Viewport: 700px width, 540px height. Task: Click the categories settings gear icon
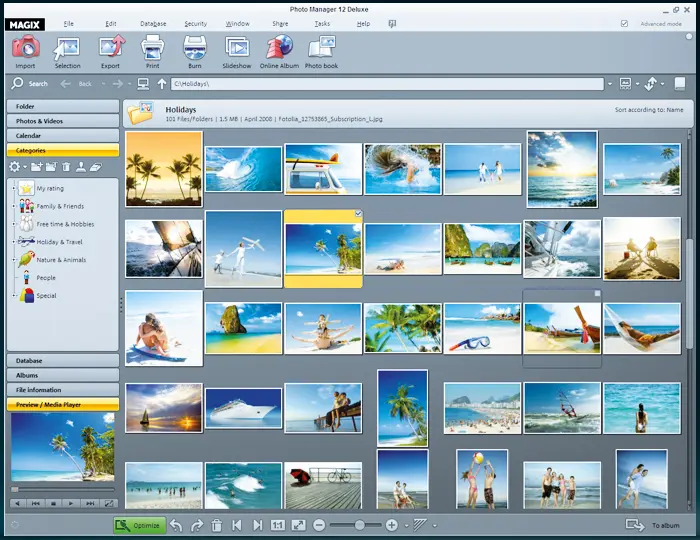click(15, 167)
